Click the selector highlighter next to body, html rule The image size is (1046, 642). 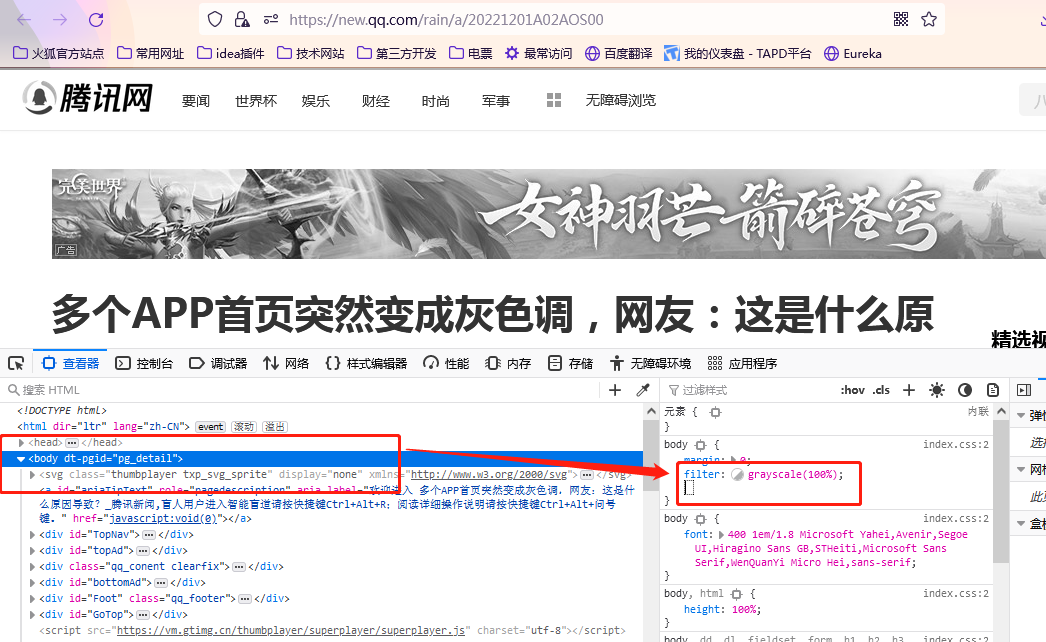click(736, 593)
